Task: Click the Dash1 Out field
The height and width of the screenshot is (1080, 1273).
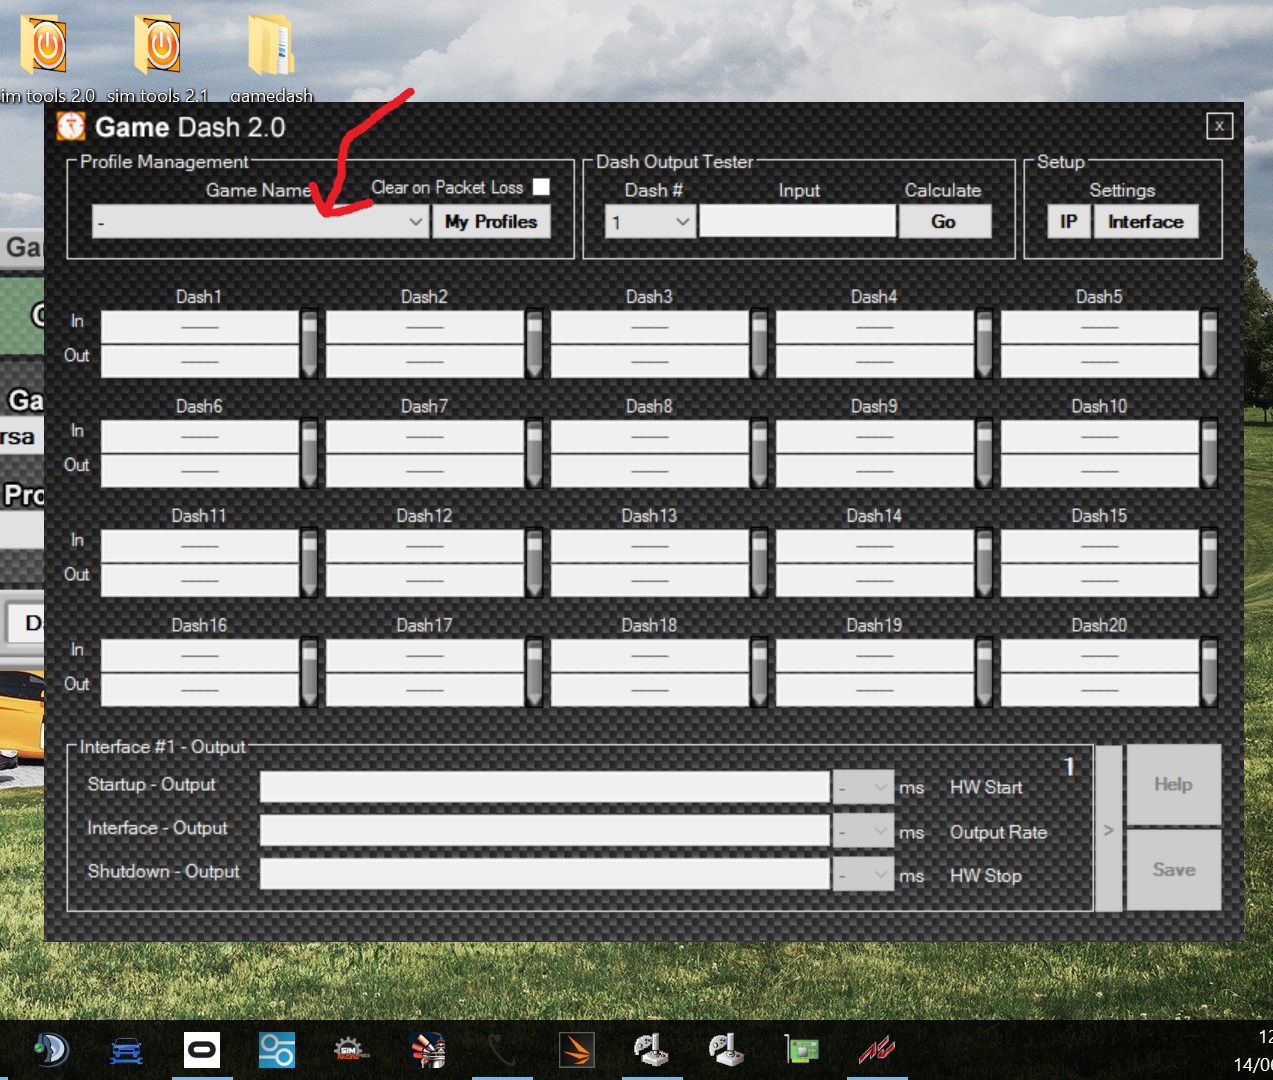Action: click(200, 361)
